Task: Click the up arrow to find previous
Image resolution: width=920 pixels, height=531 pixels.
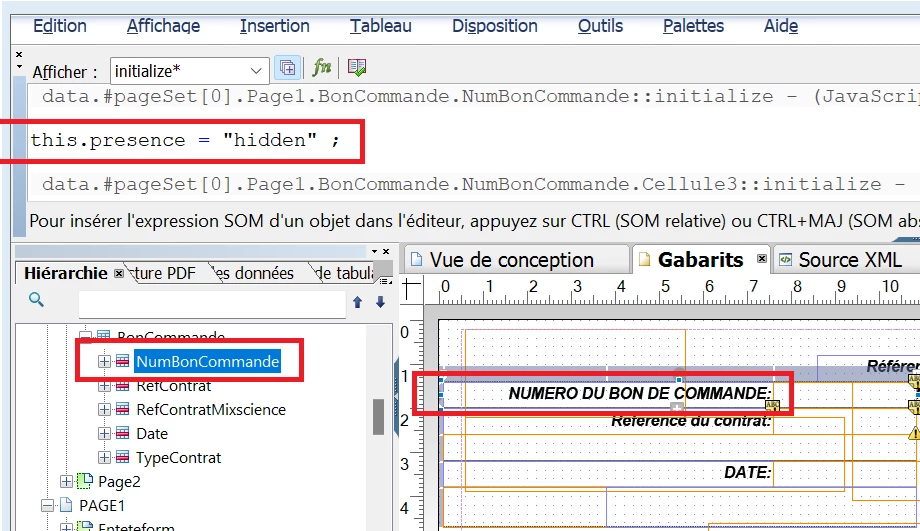Action: [357, 302]
